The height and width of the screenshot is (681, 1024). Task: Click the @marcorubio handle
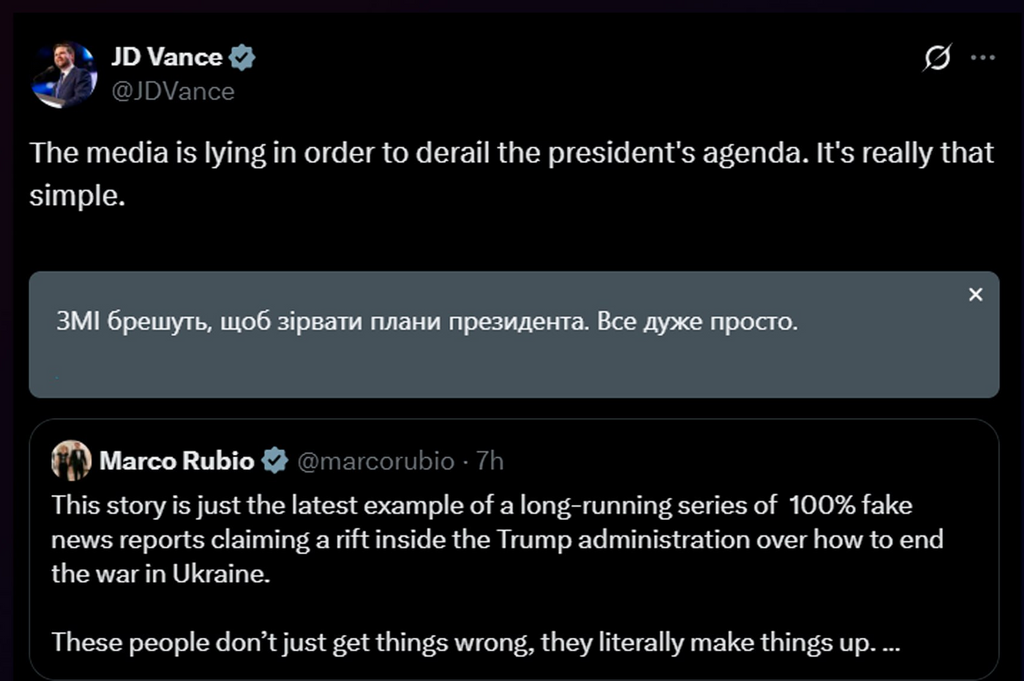click(x=375, y=461)
